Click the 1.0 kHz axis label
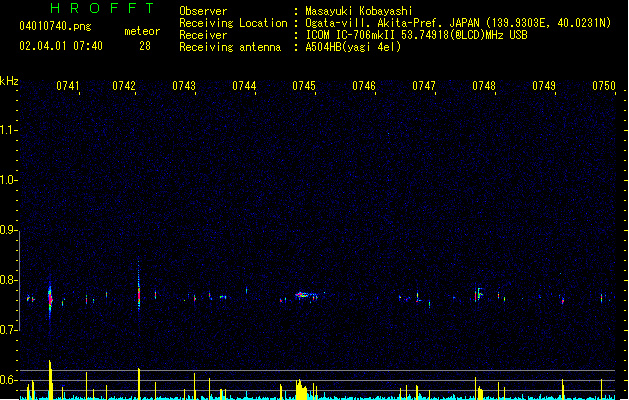 click(x=8, y=180)
